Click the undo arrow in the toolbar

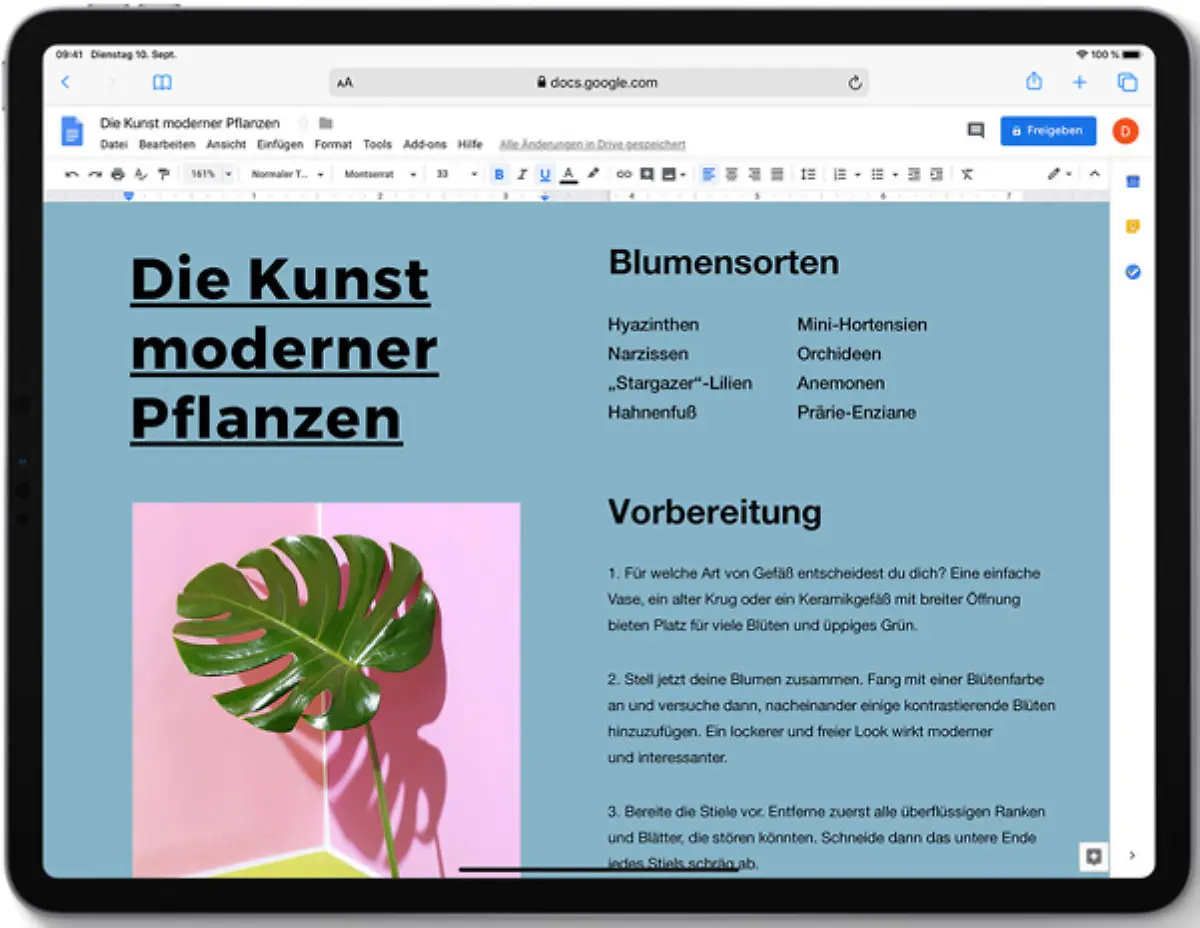coord(71,174)
